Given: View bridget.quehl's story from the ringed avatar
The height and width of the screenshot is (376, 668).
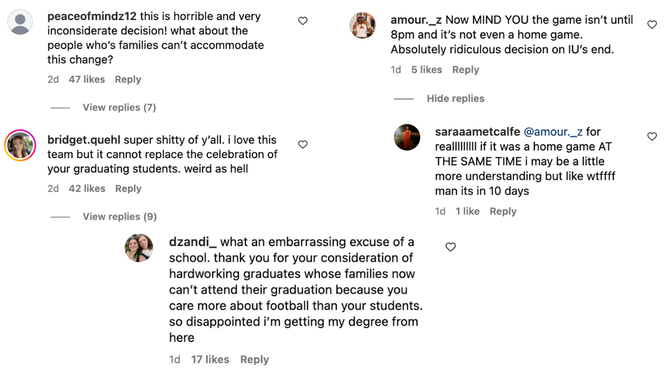Looking at the screenshot, I should pos(20,145).
